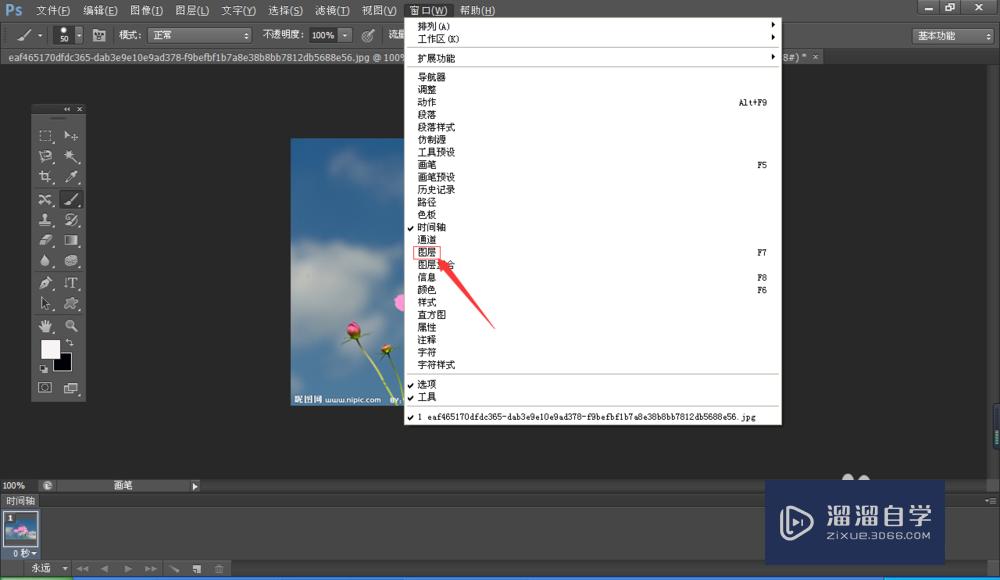The width and height of the screenshot is (1000, 580).
Task: Select the Brush tool
Action: tap(73, 200)
